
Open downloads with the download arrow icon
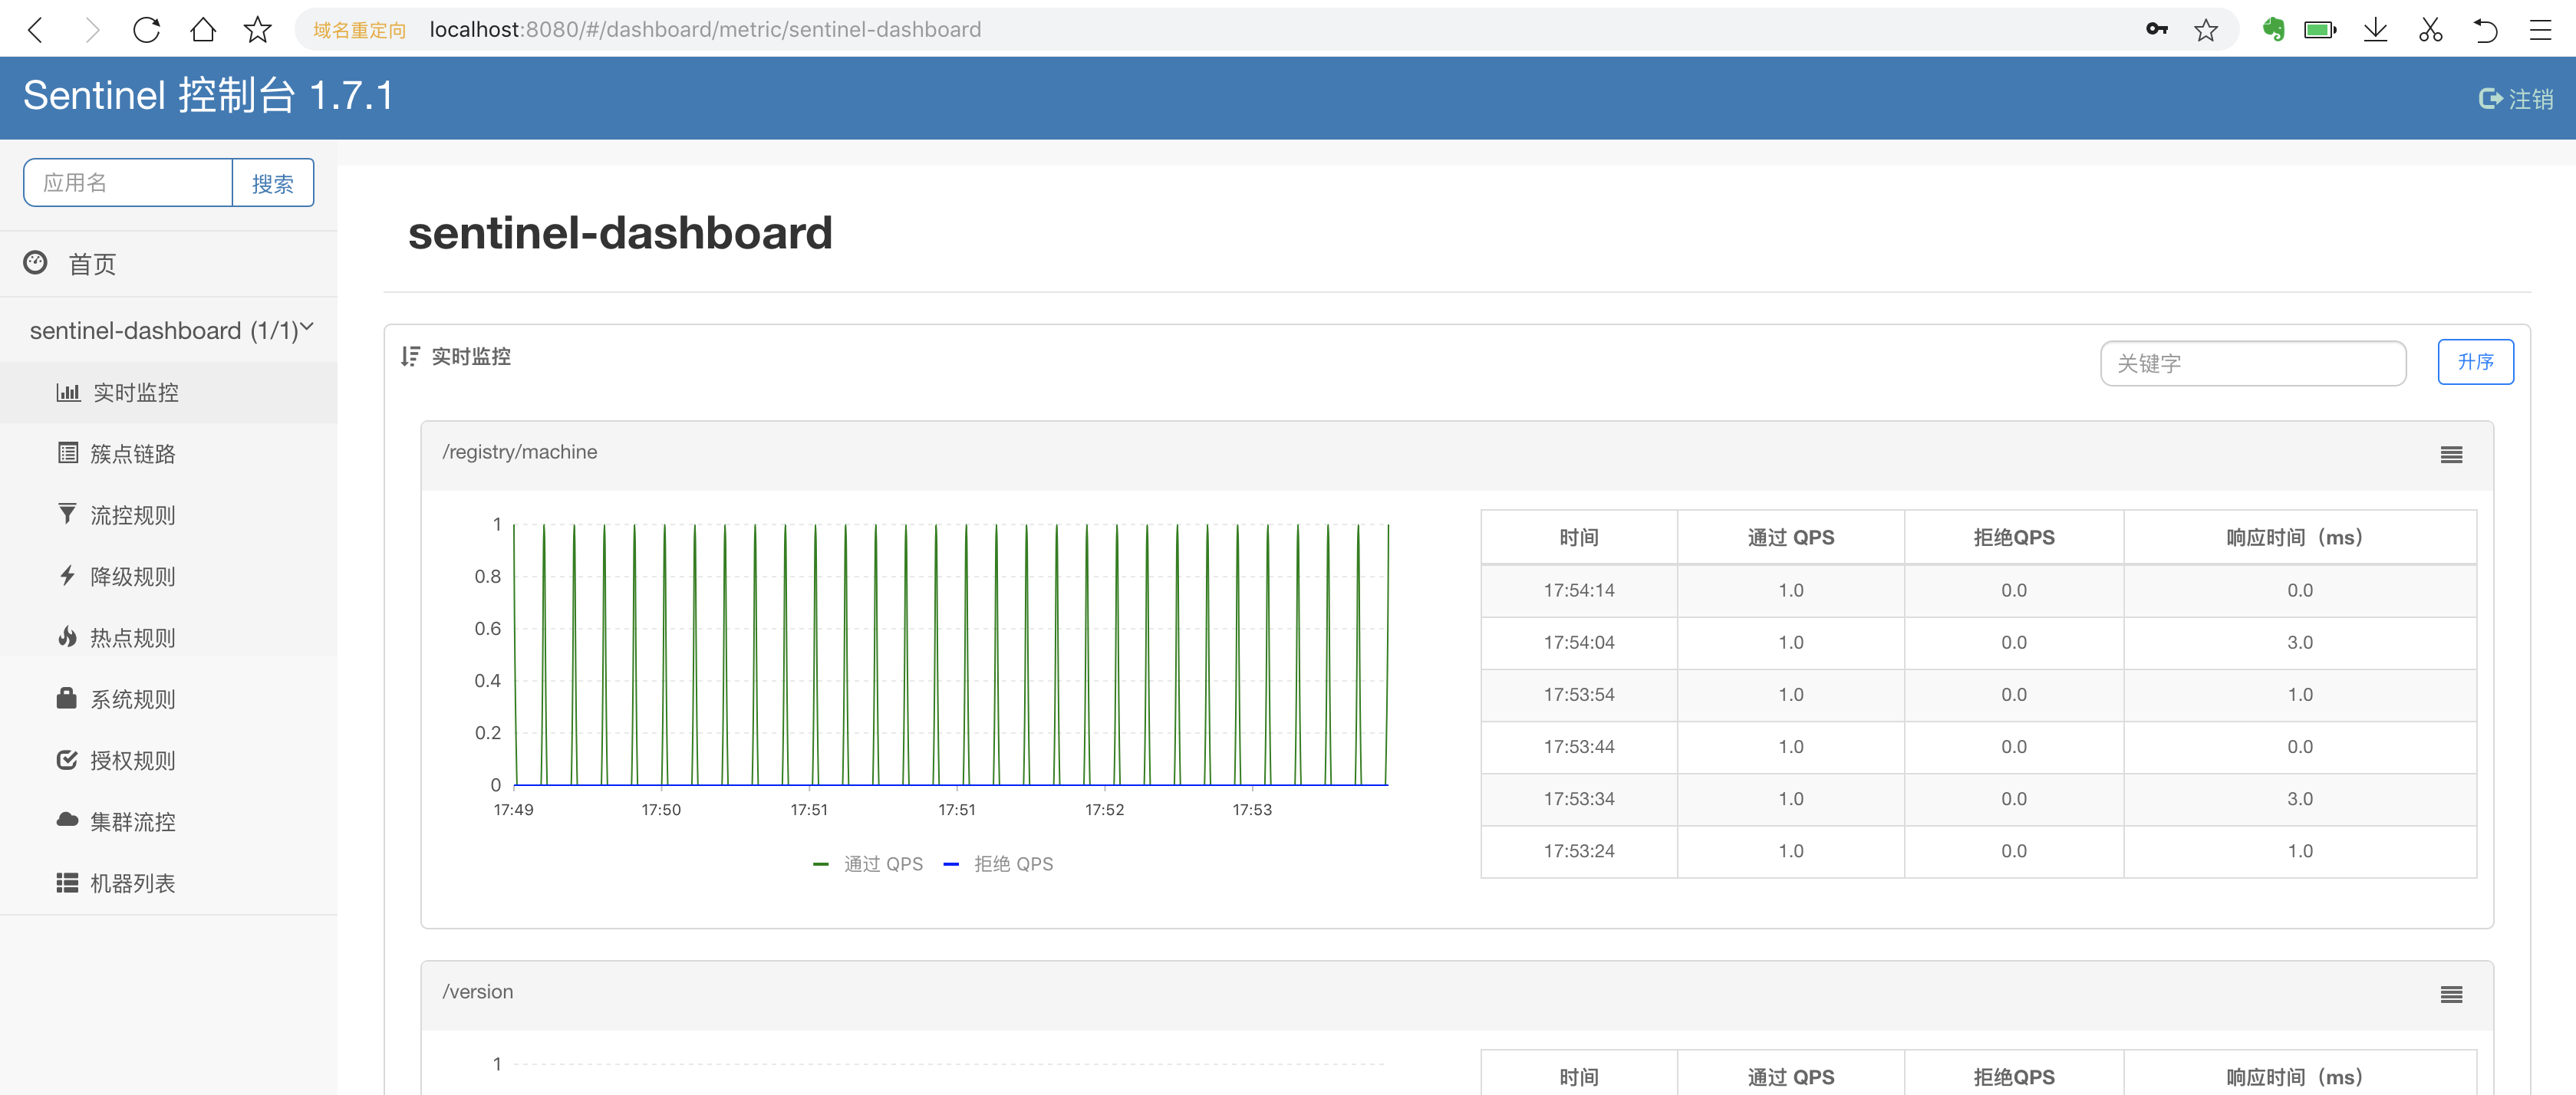click(2376, 30)
